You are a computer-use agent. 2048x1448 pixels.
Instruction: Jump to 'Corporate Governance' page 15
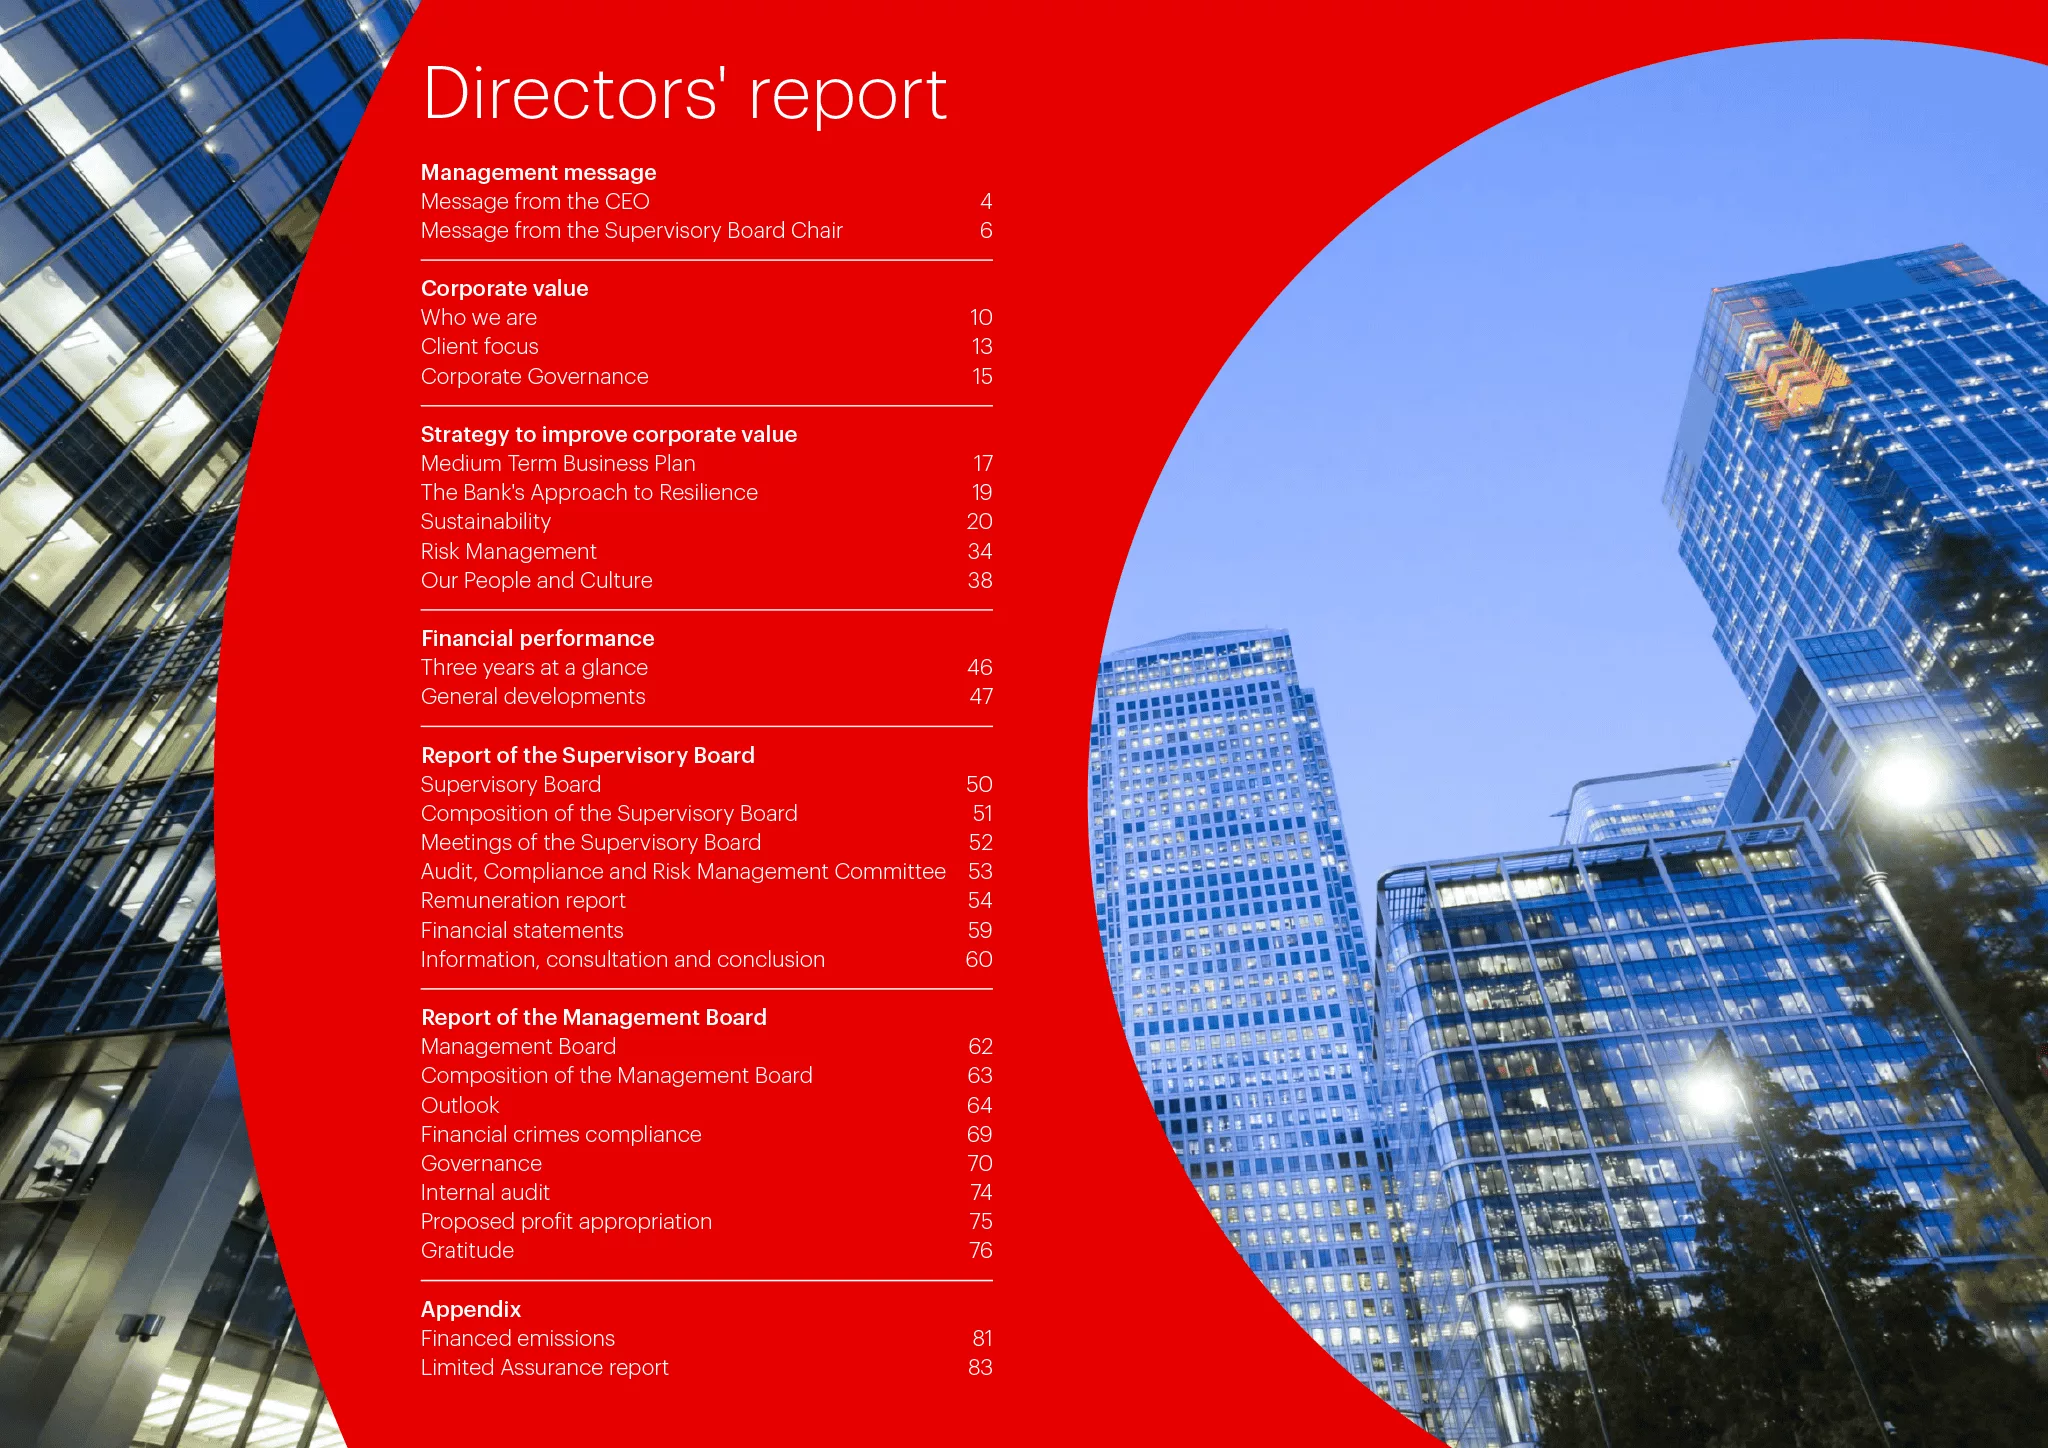click(x=706, y=377)
